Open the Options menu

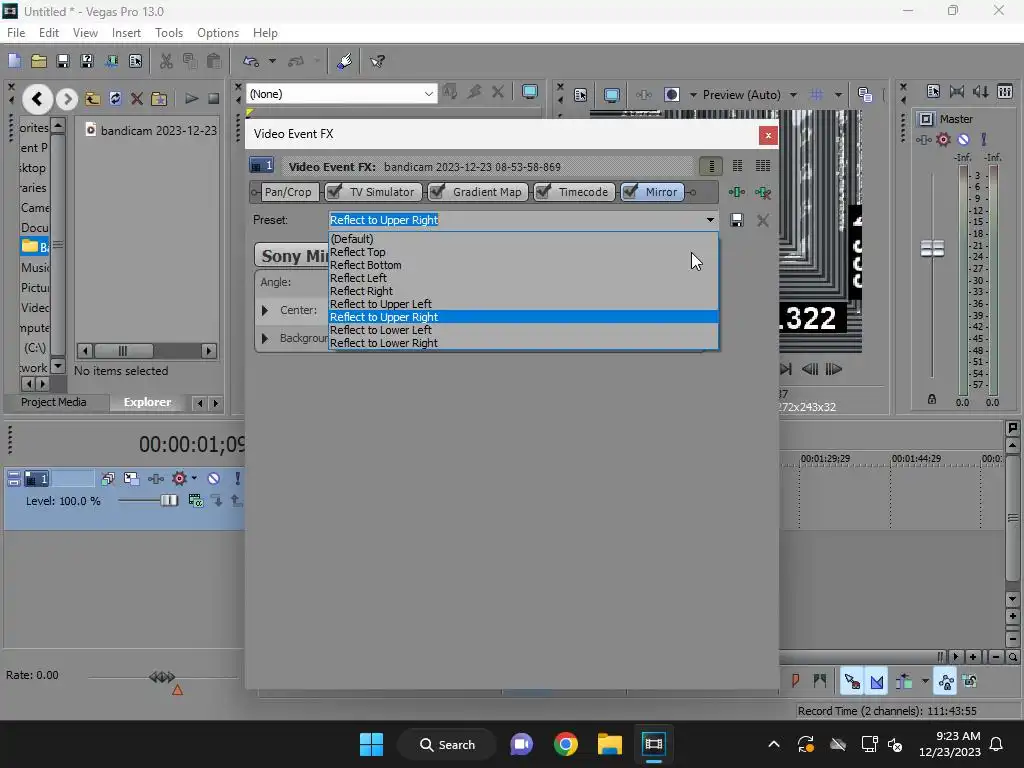click(x=217, y=33)
